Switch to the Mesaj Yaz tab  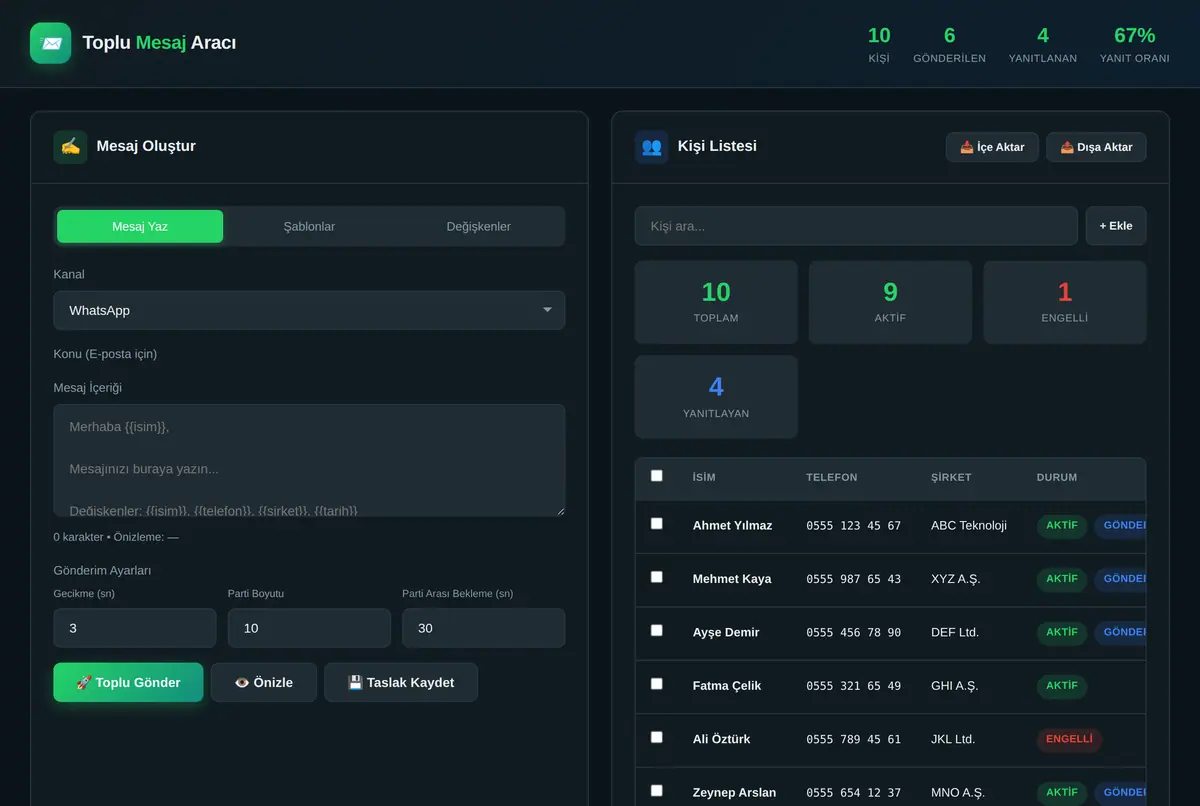pos(140,226)
